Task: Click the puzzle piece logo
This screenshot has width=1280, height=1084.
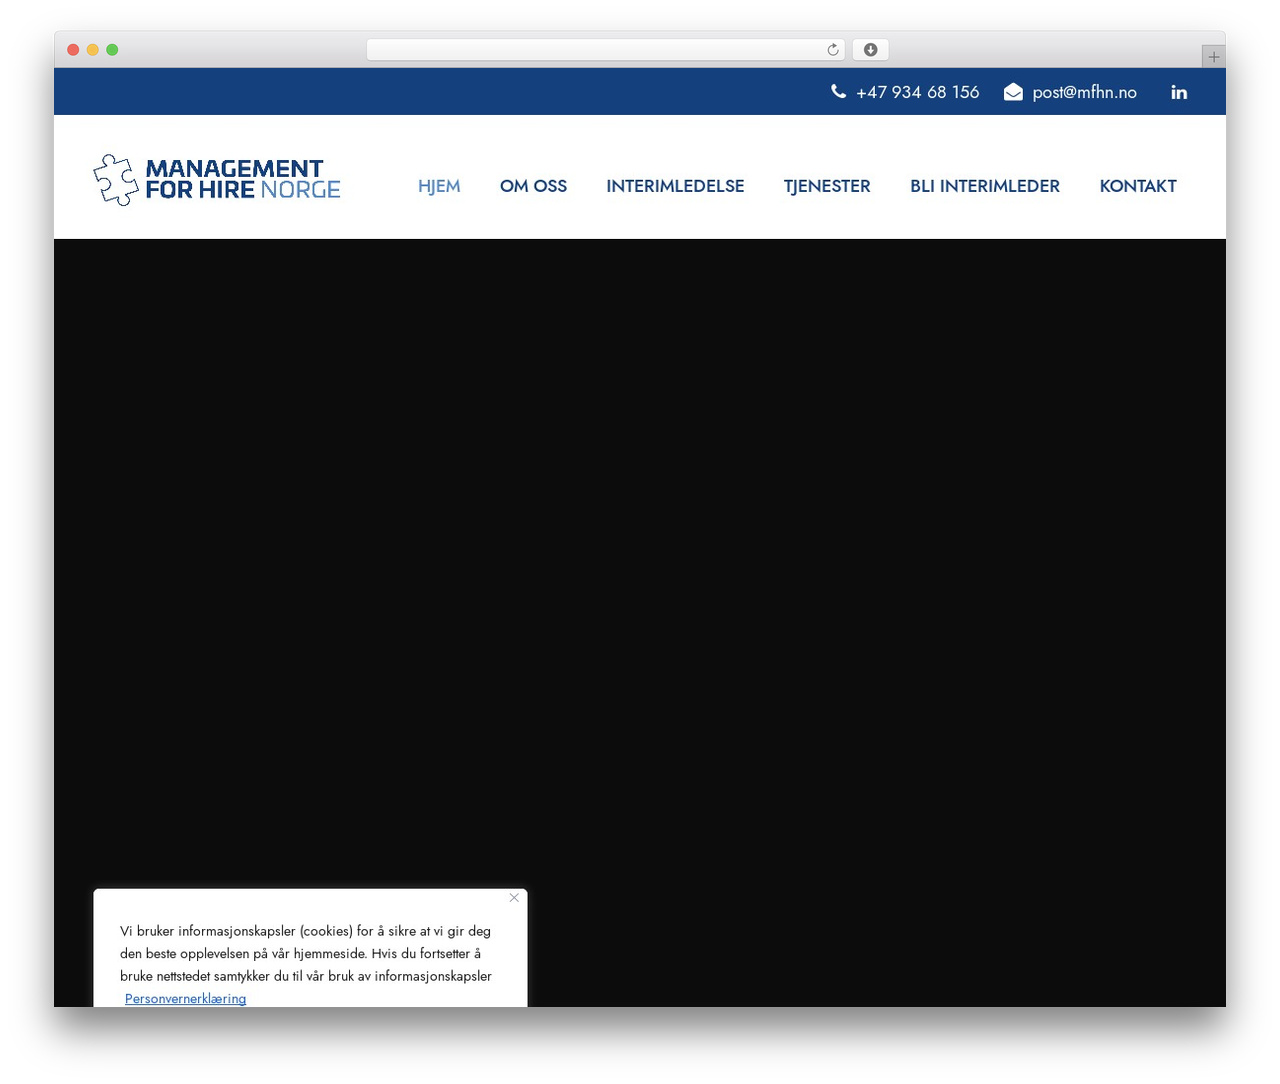Action: (116, 180)
